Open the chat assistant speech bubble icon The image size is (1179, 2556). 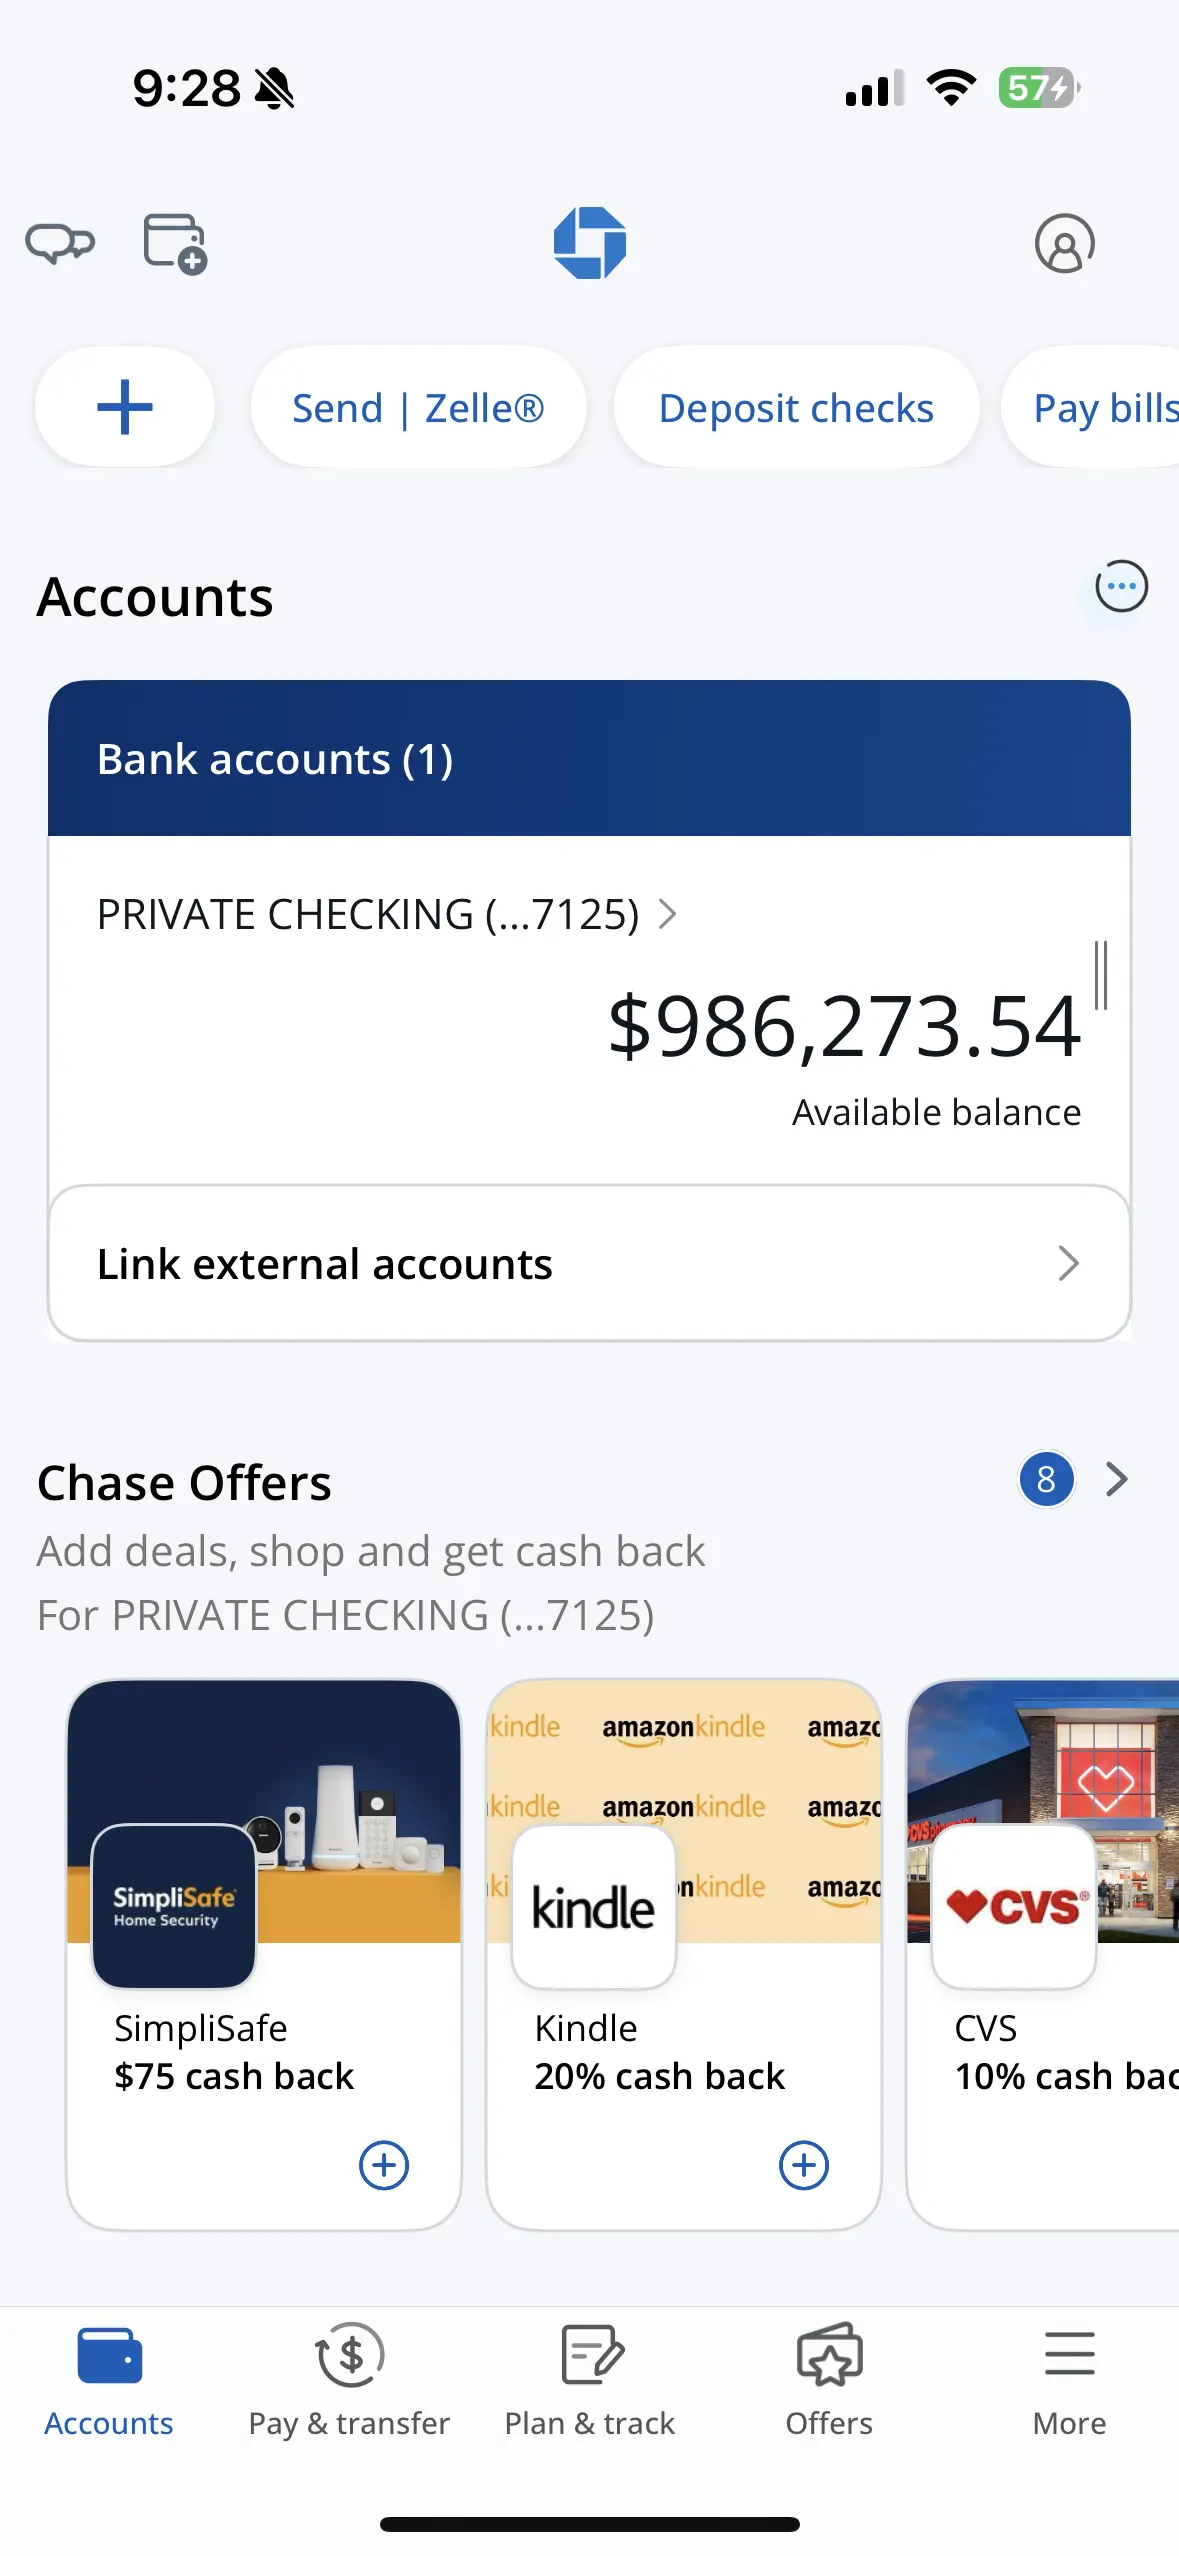(60, 243)
